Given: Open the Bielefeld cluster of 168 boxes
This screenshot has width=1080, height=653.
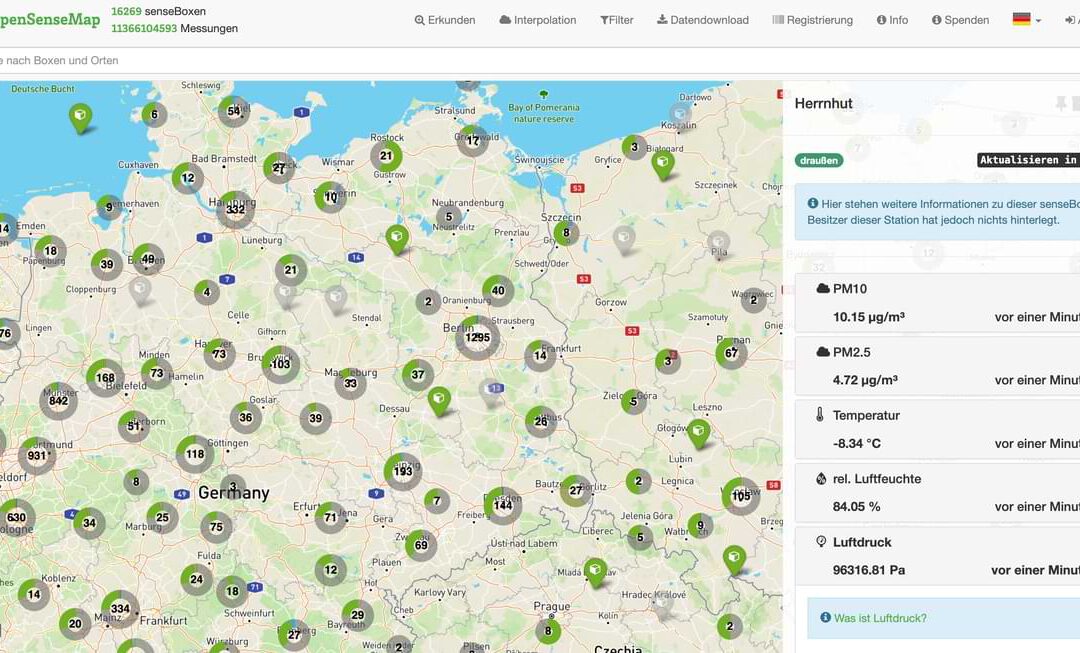Looking at the screenshot, I should [105, 377].
